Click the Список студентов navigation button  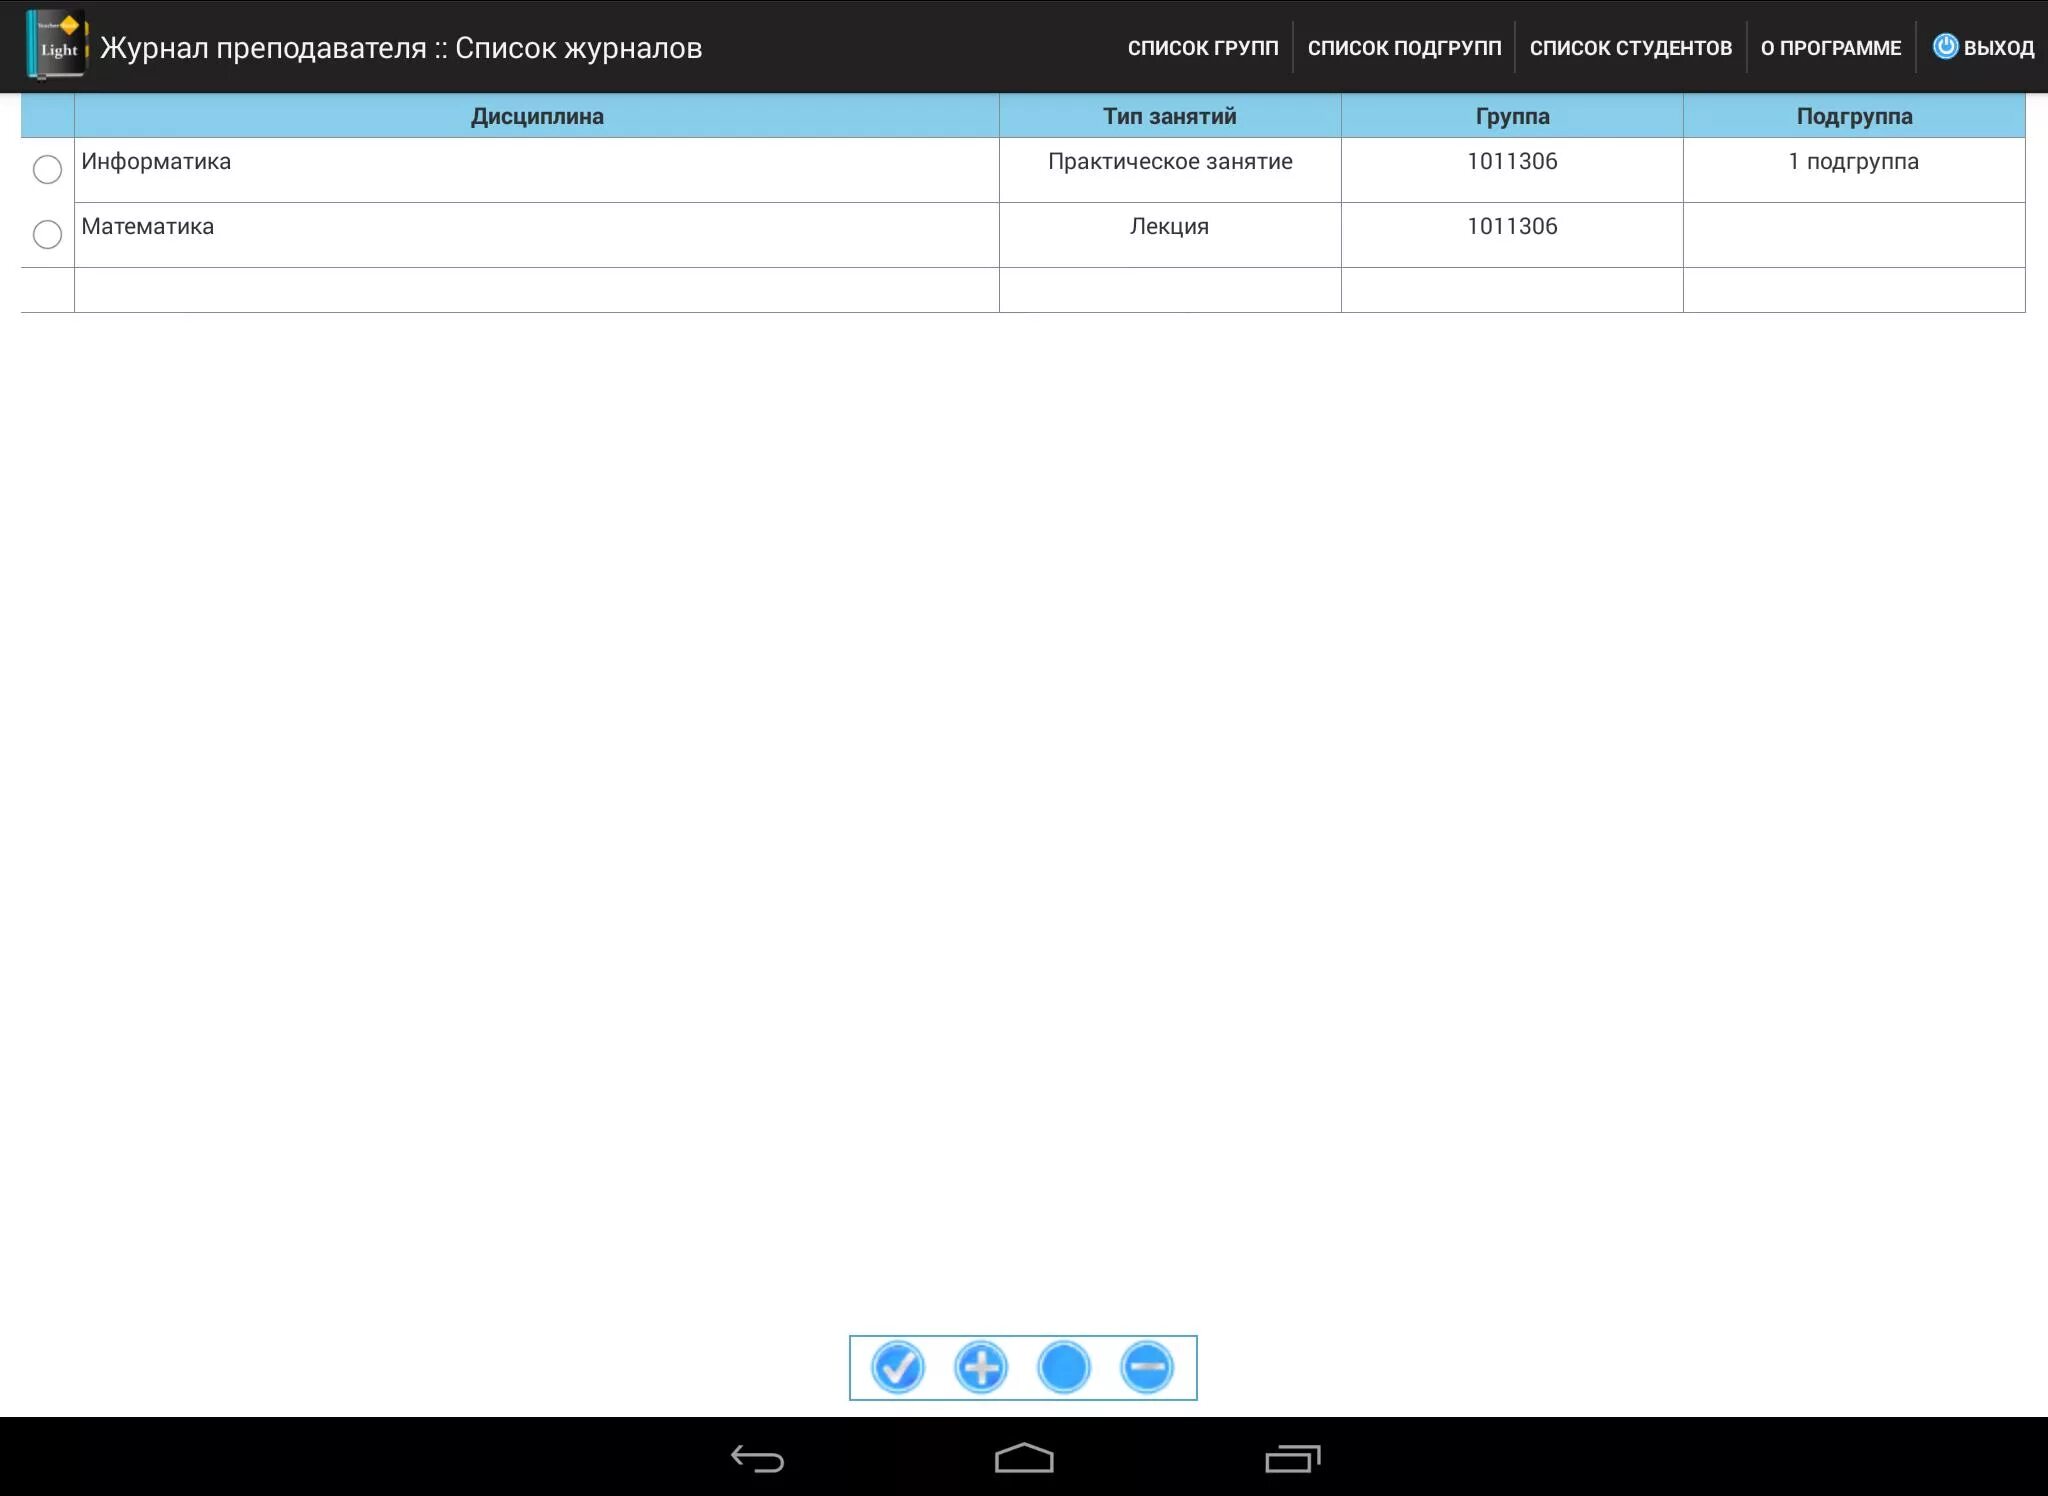point(1628,48)
